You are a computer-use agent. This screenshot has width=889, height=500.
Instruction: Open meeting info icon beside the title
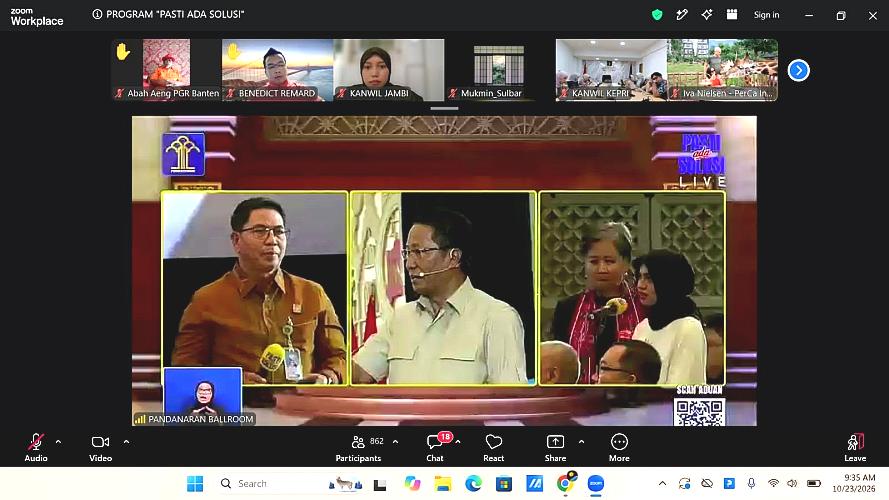(x=97, y=14)
